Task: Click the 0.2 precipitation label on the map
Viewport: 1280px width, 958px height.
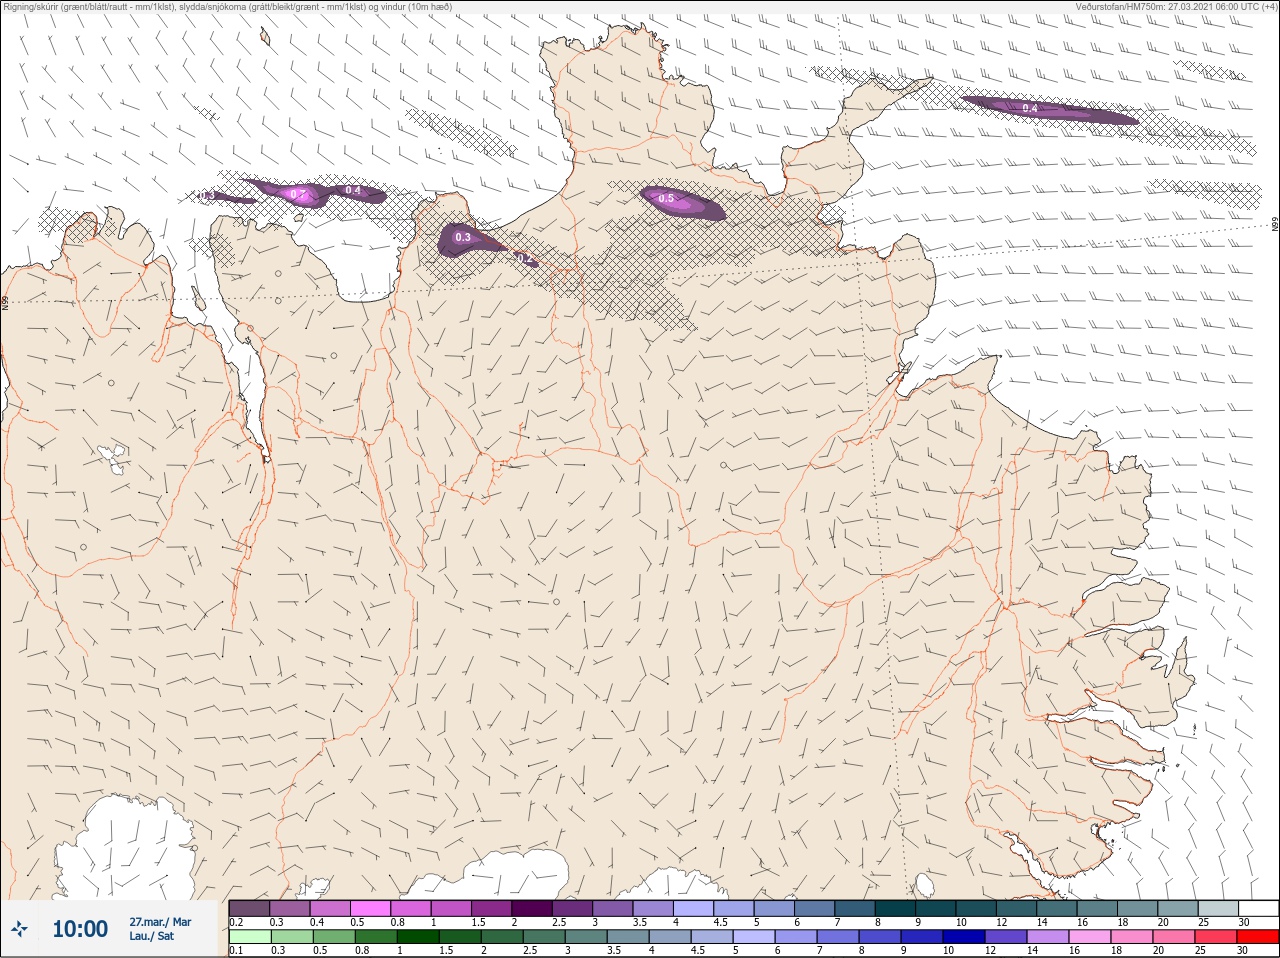Action: click(x=524, y=258)
